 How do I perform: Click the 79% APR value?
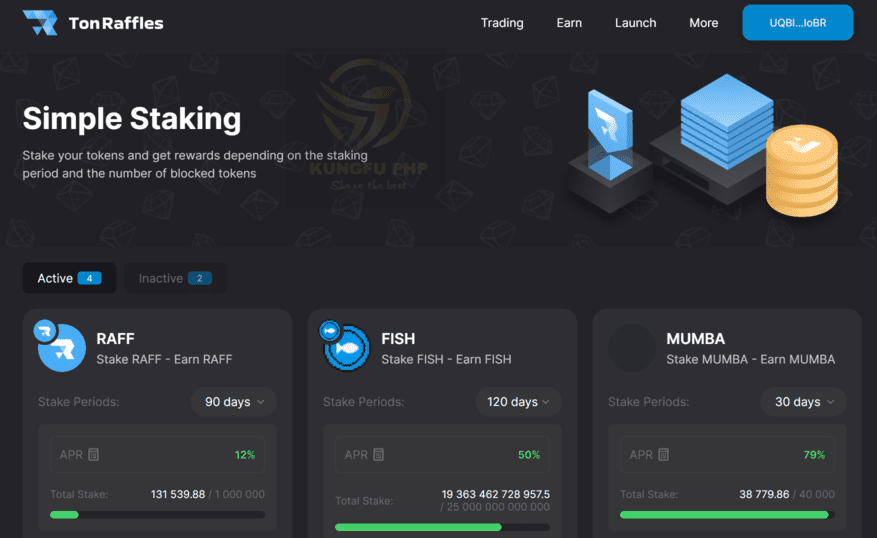tap(814, 455)
